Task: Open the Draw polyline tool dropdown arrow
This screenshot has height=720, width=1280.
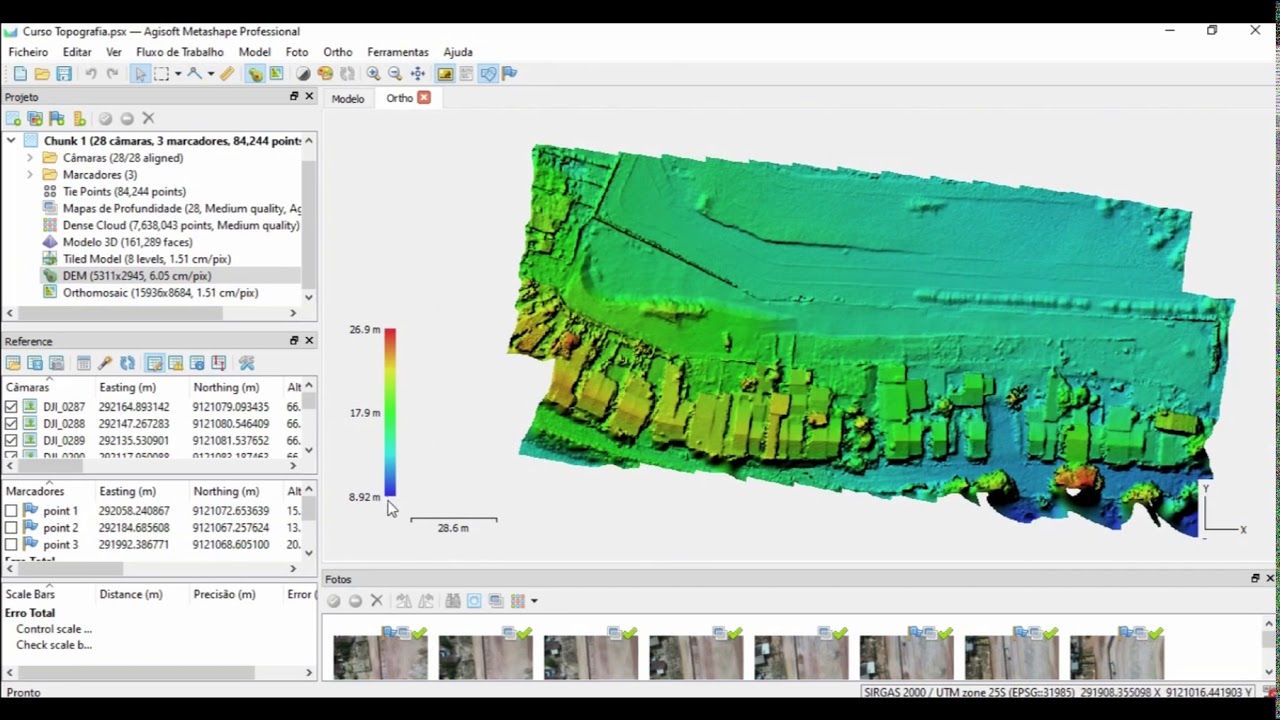Action: (x=210, y=74)
